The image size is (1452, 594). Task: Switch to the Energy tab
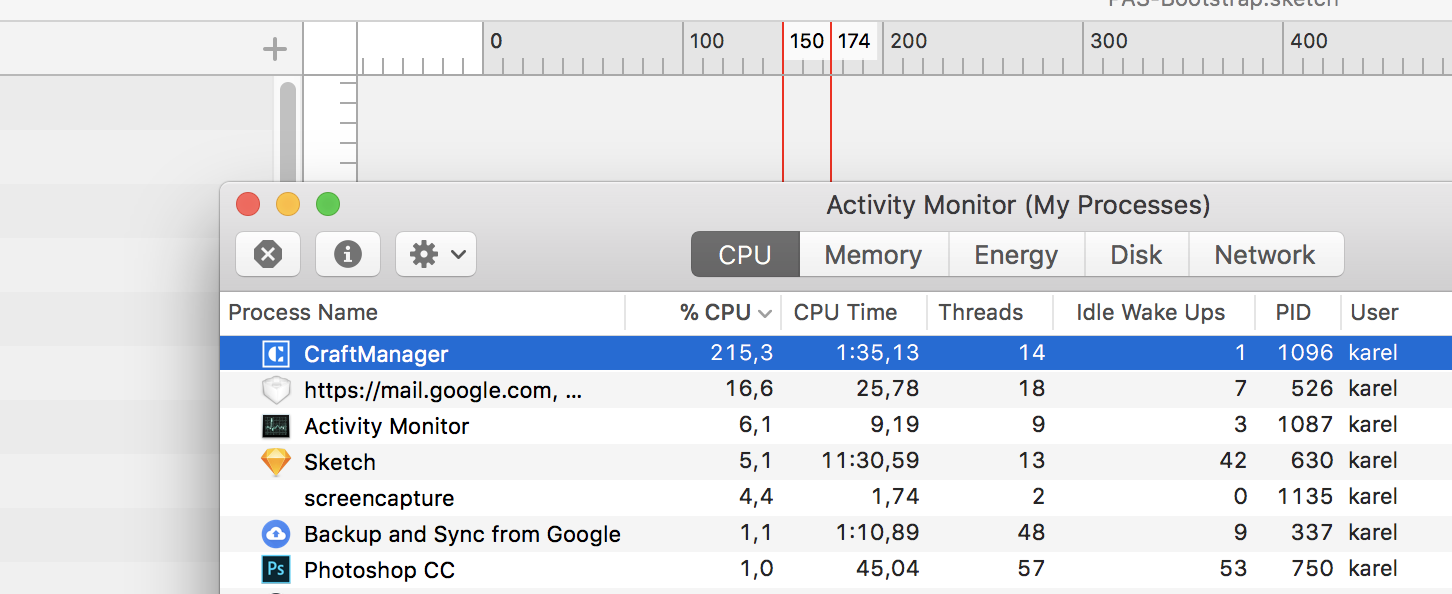(1016, 255)
